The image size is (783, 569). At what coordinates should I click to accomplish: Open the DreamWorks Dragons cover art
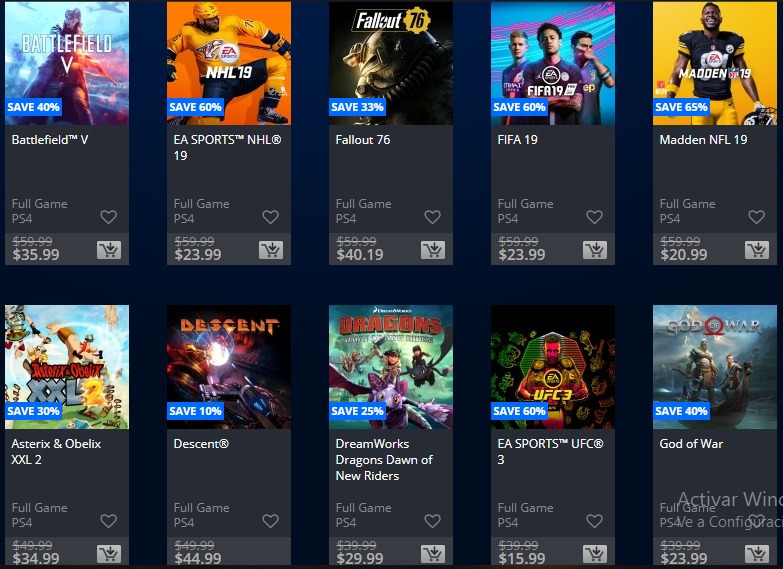391,367
